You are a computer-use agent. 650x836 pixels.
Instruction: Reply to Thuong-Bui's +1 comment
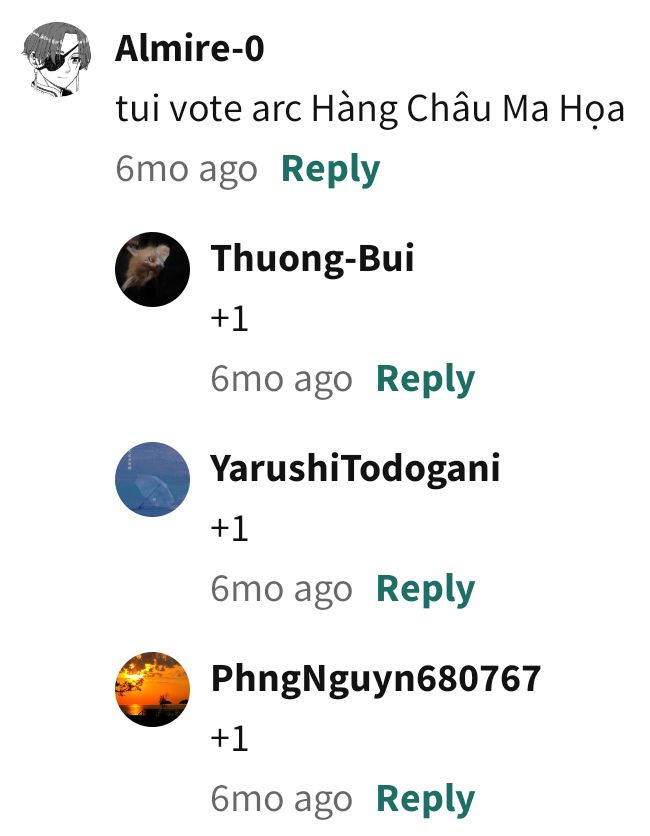(x=426, y=380)
